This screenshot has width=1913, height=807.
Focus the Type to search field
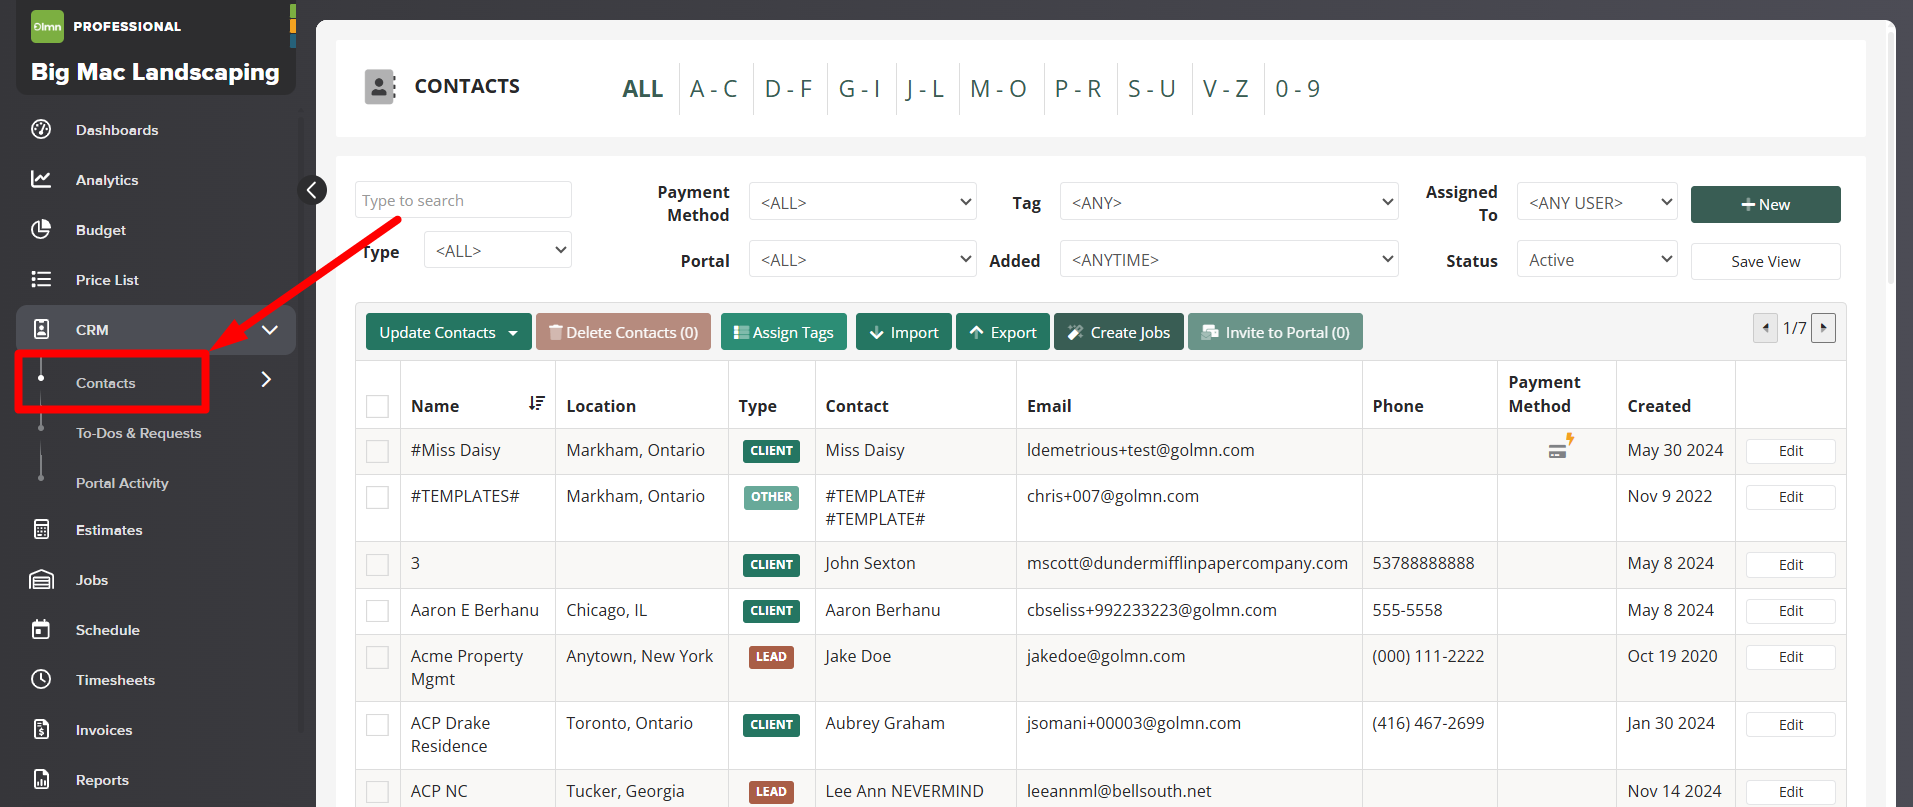(463, 200)
